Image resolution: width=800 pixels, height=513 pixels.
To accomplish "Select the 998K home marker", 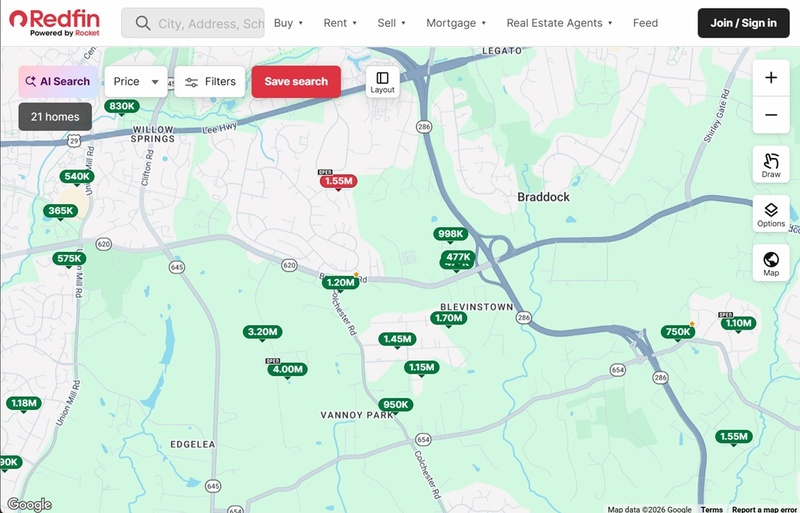I will pos(451,234).
